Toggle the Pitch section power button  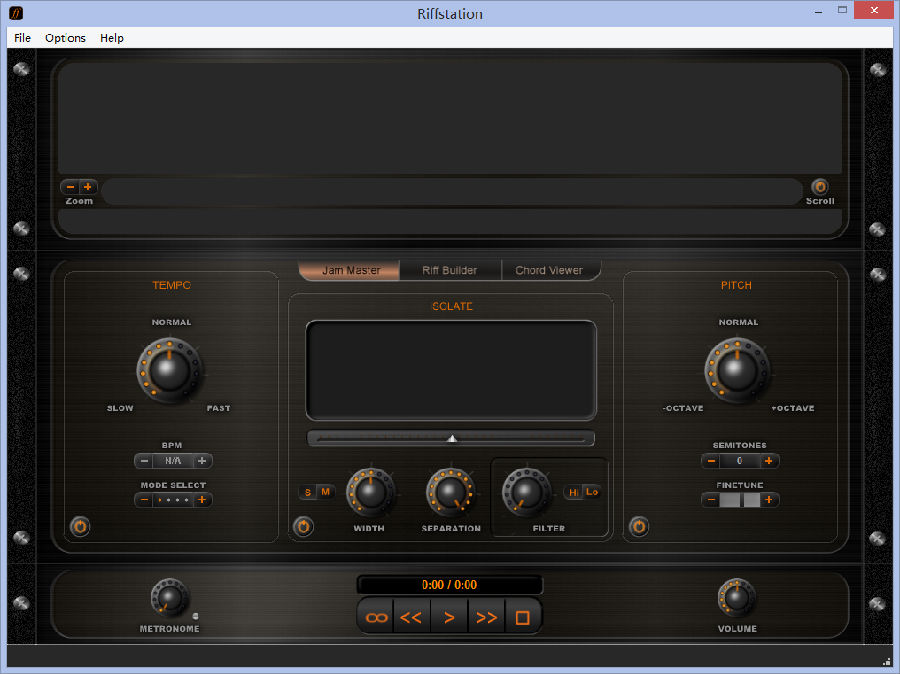point(639,526)
